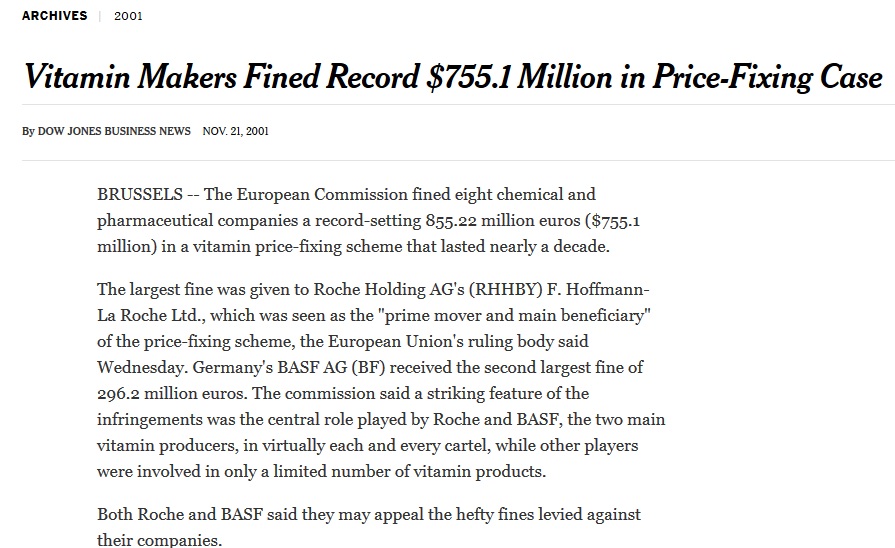
Task: Click the "La Roche Ltd." text
Action: pyautogui.click(x=148, y=316)
